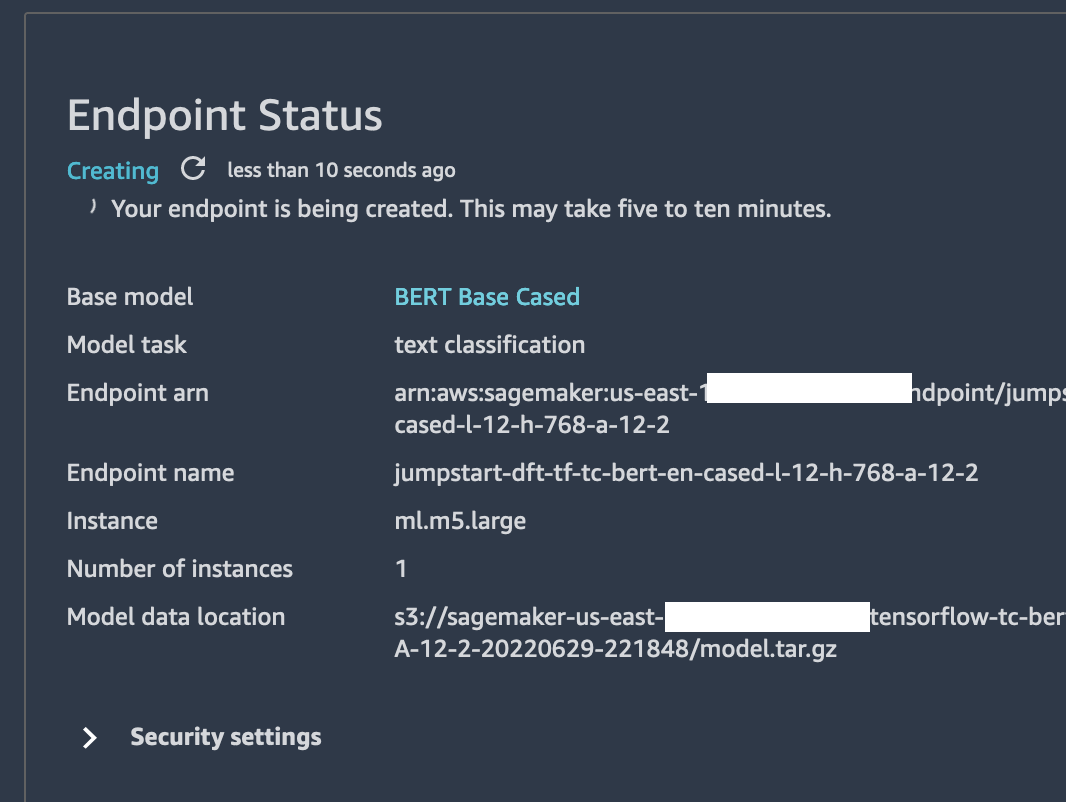Open the BERT Base Cased model page
The image size is (1066, 802).
[x=487, y=297]
